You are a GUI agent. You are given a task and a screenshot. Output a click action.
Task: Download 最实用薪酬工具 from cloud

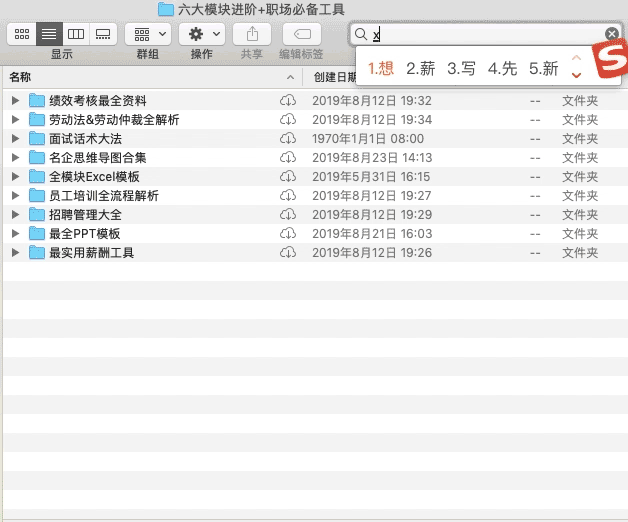pos(288,253)
